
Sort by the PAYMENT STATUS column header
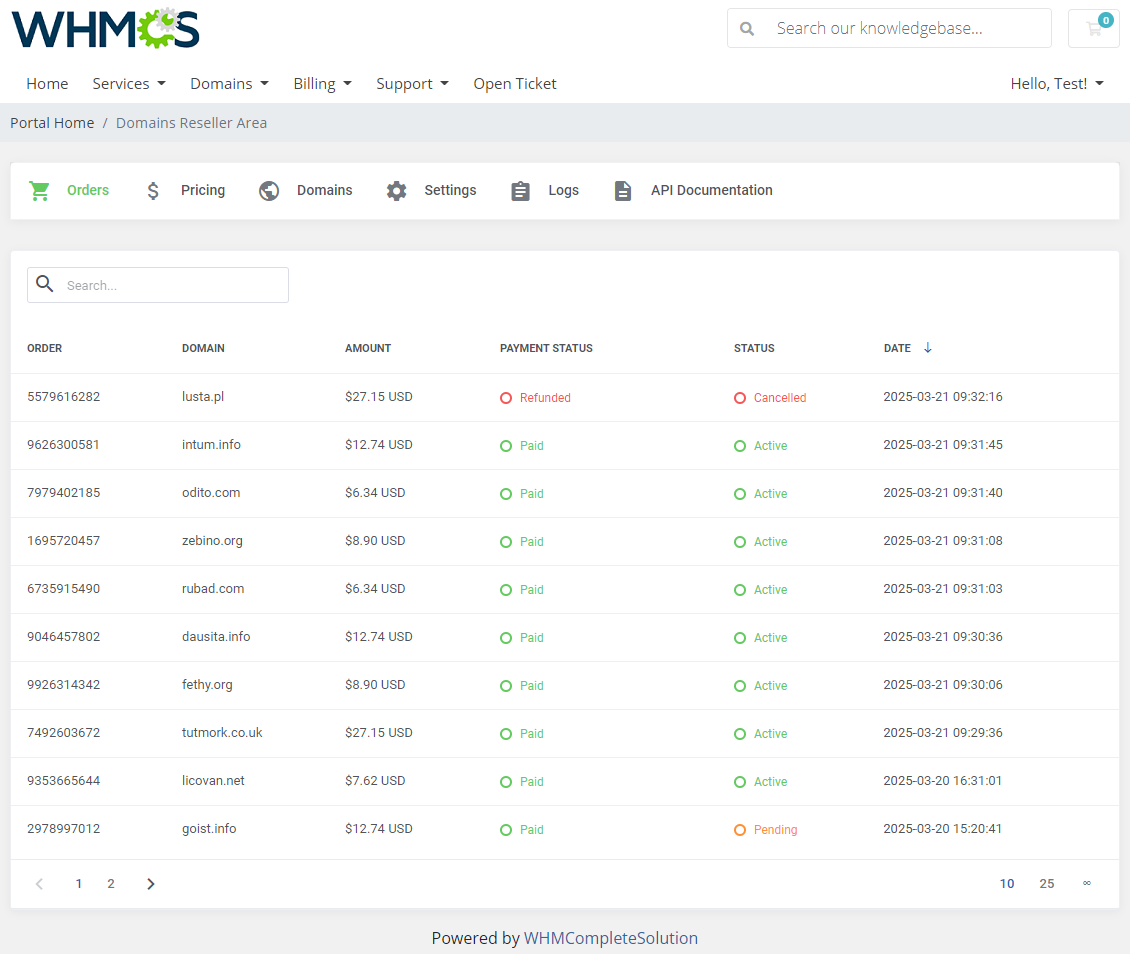[546, 348]
